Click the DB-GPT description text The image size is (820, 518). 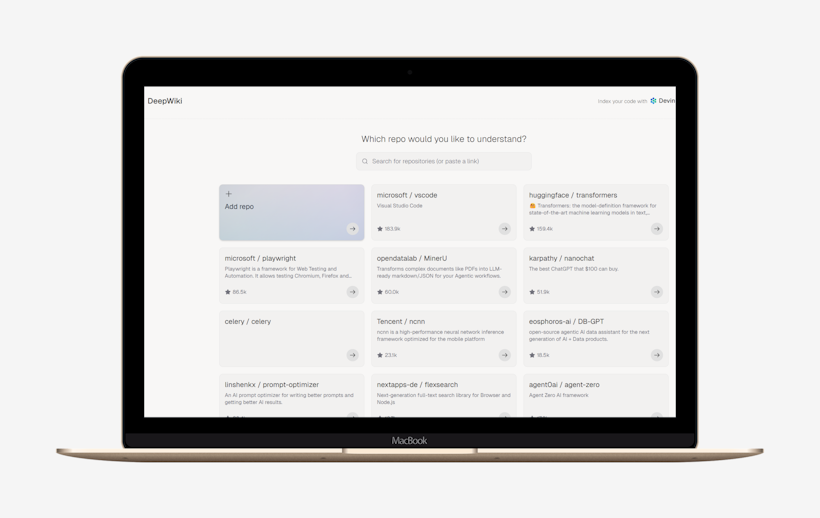[x=589, y=336]
